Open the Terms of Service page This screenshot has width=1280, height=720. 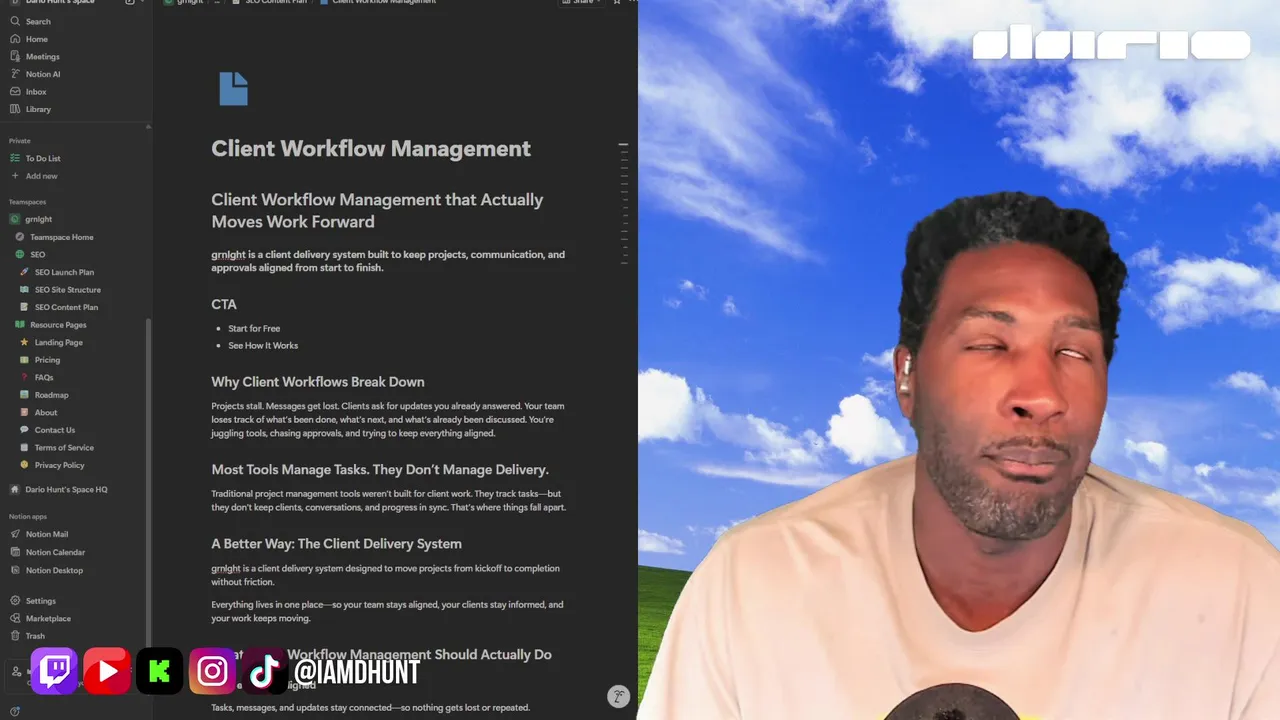click(64, 448)
